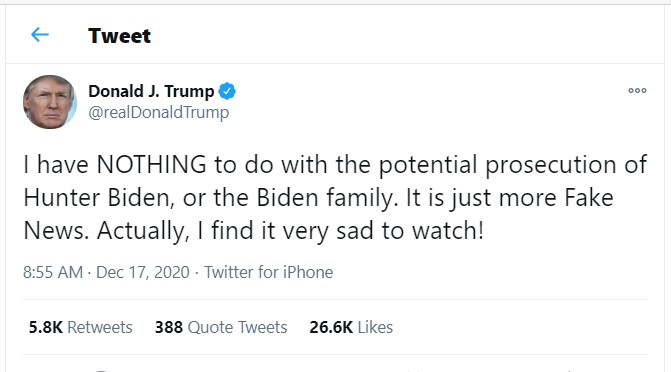The image size is (671, 372).
Task: Open the Donald J. Trump display name
Action: [x=151, y=91]
